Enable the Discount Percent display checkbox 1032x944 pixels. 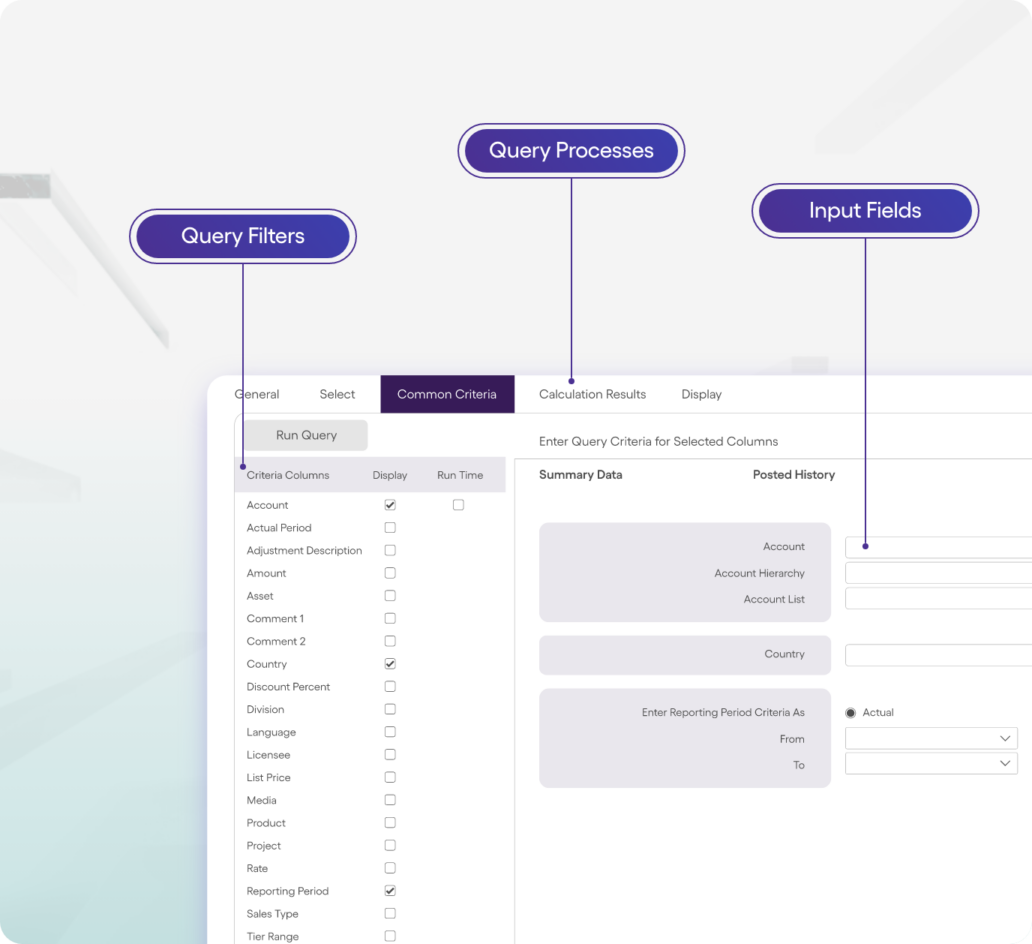tap(390, 687)
